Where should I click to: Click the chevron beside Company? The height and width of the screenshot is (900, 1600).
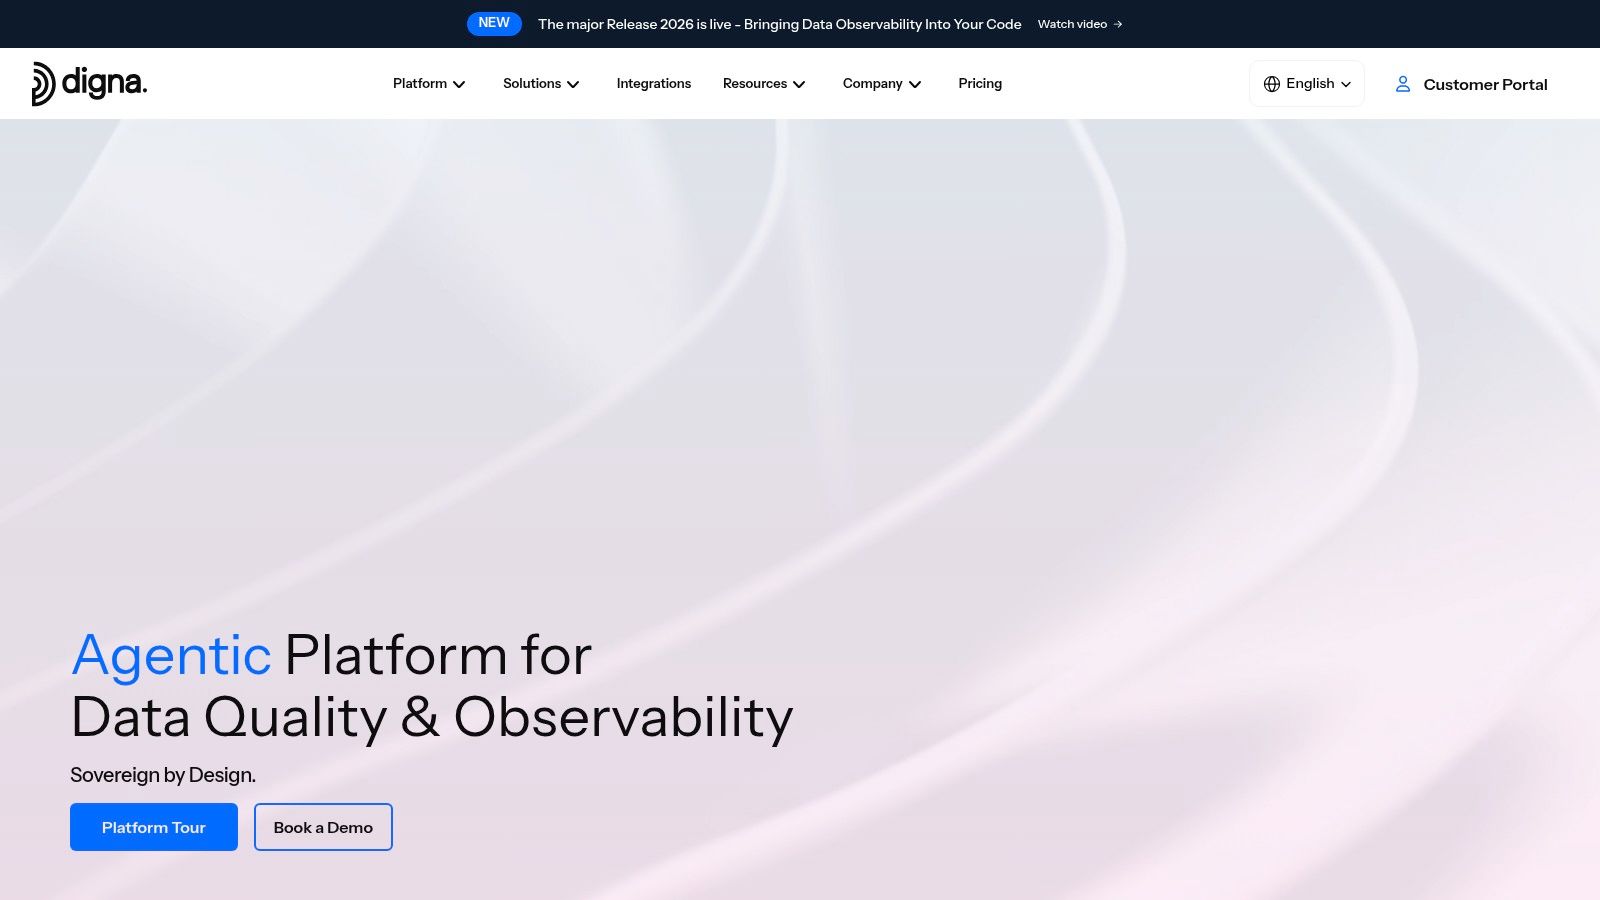click(915, 84)
